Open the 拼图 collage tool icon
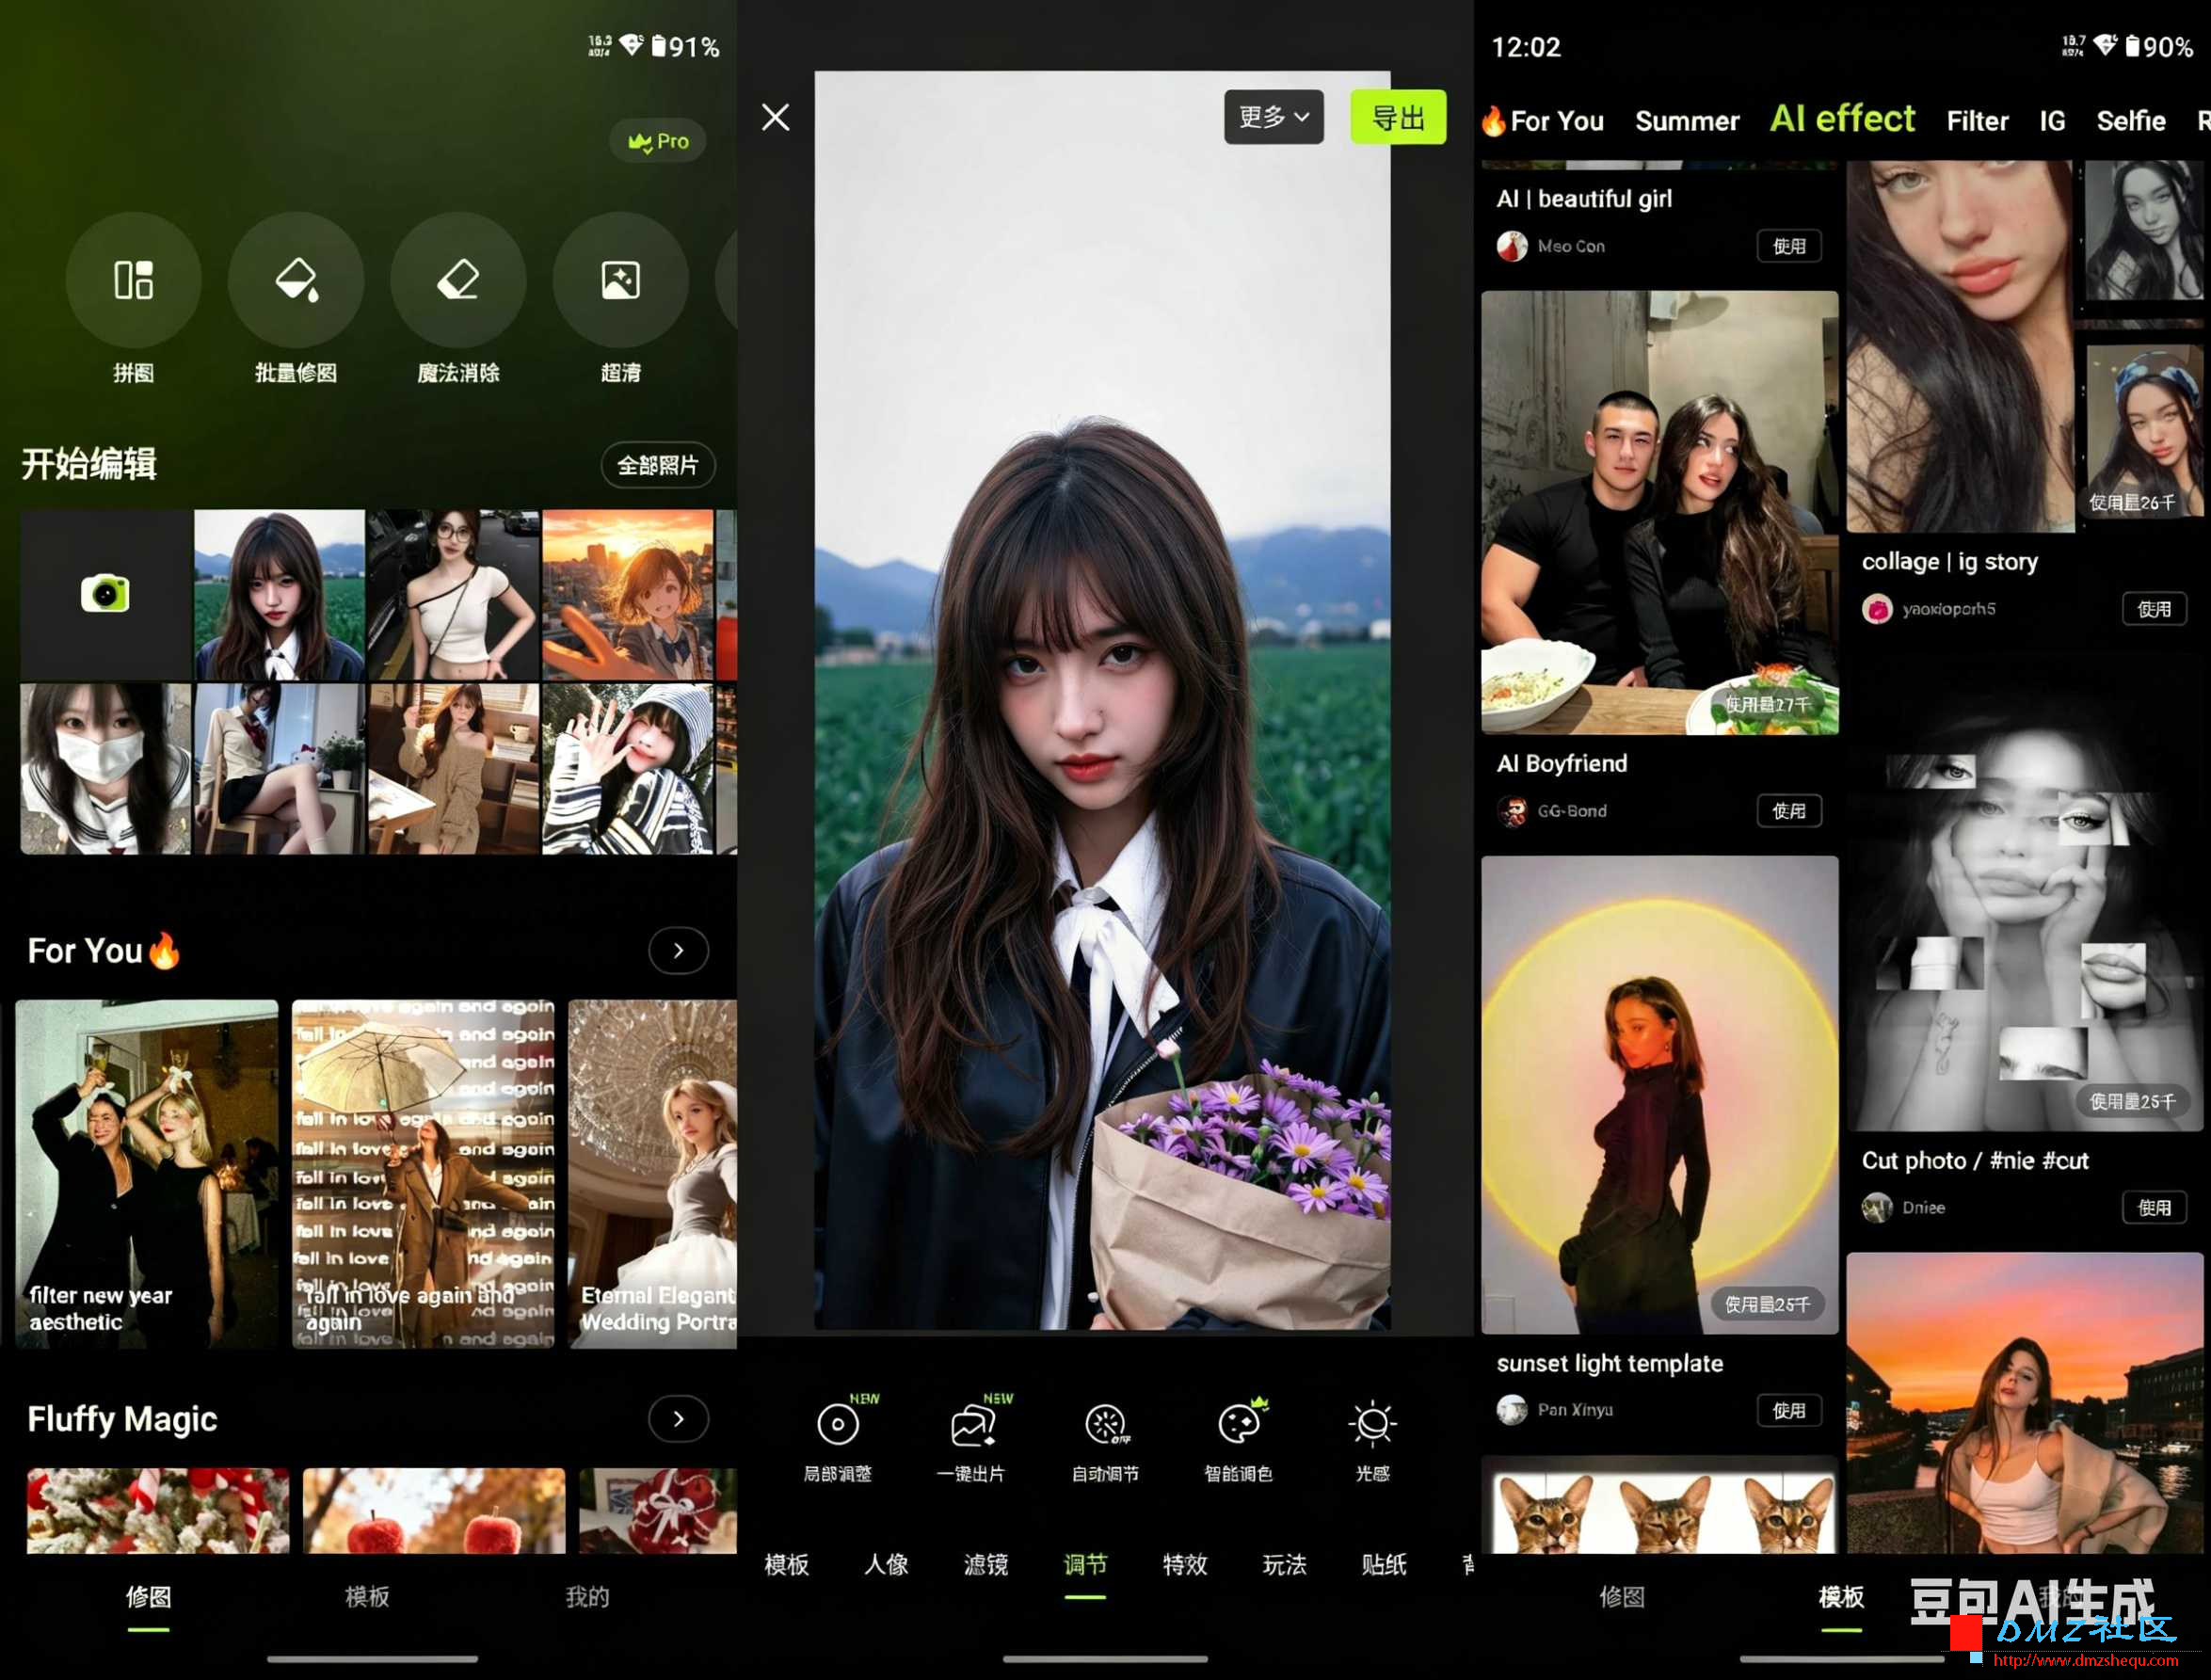2211x1680 pixels. [133, 280]
